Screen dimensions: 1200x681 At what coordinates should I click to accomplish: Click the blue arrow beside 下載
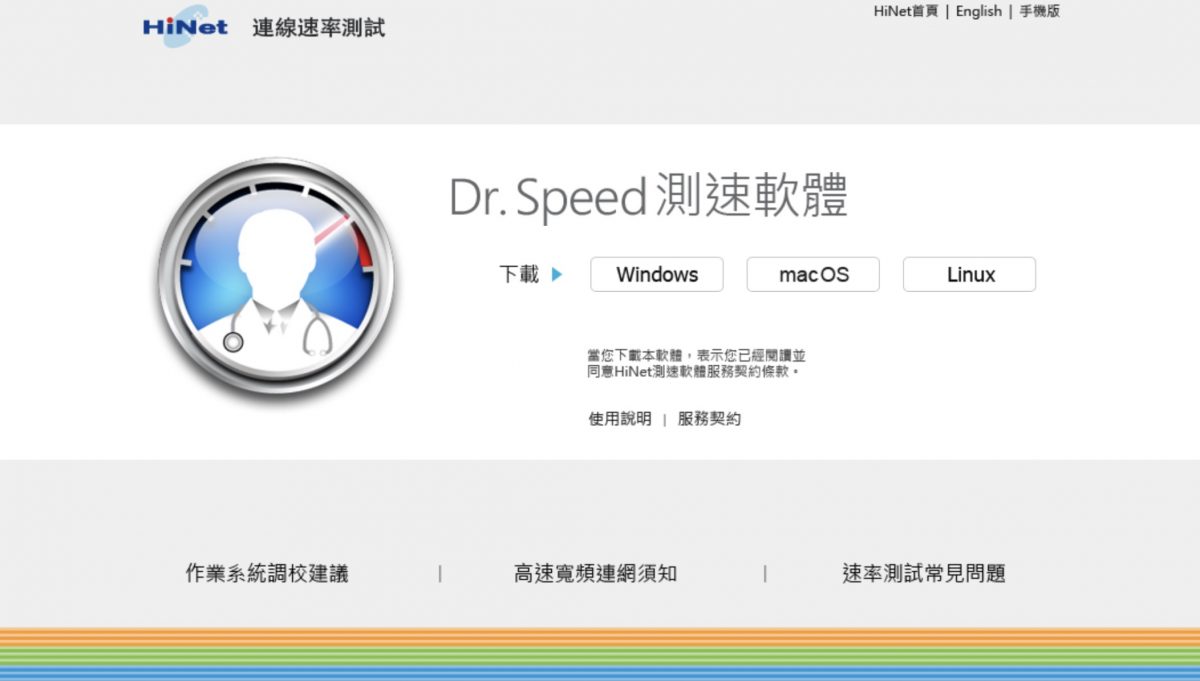click(557, 274)
